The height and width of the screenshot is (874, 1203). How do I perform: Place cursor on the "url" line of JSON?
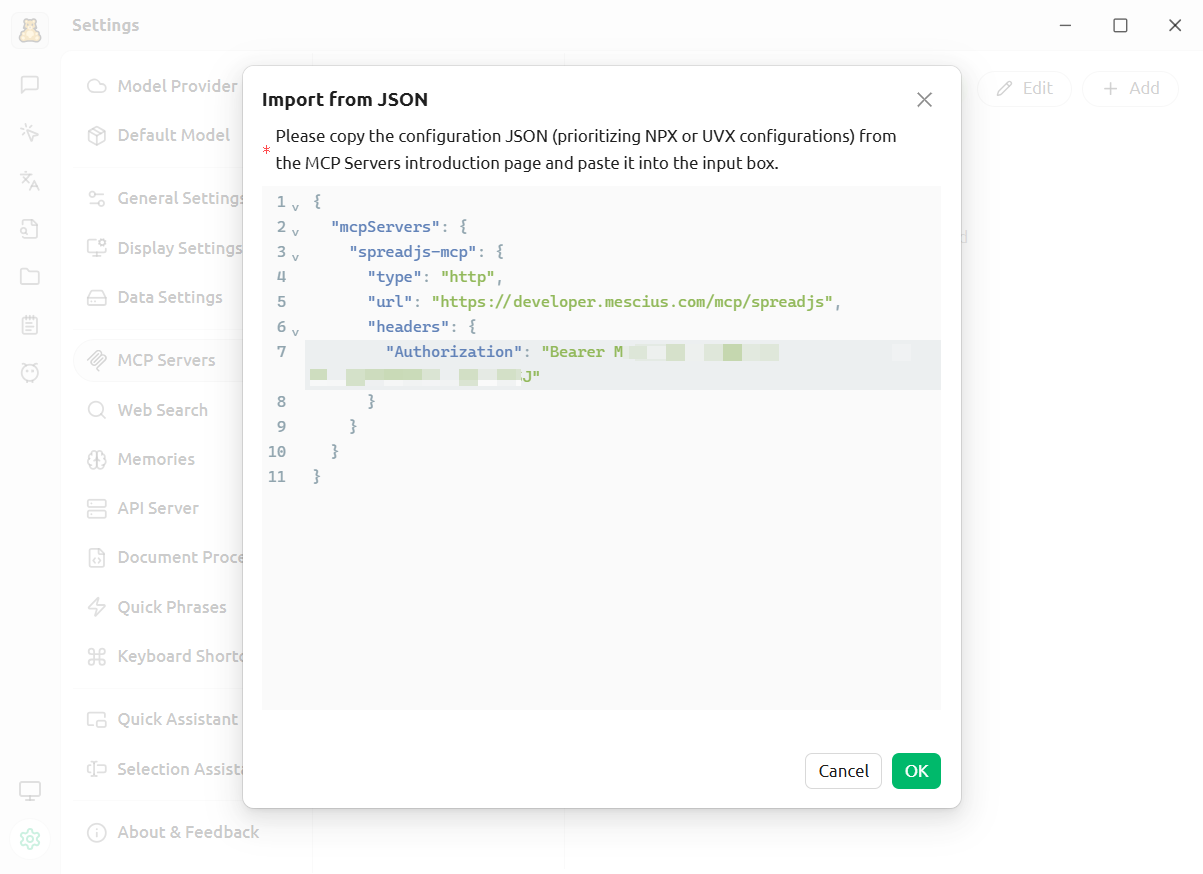tap(604, 302)
